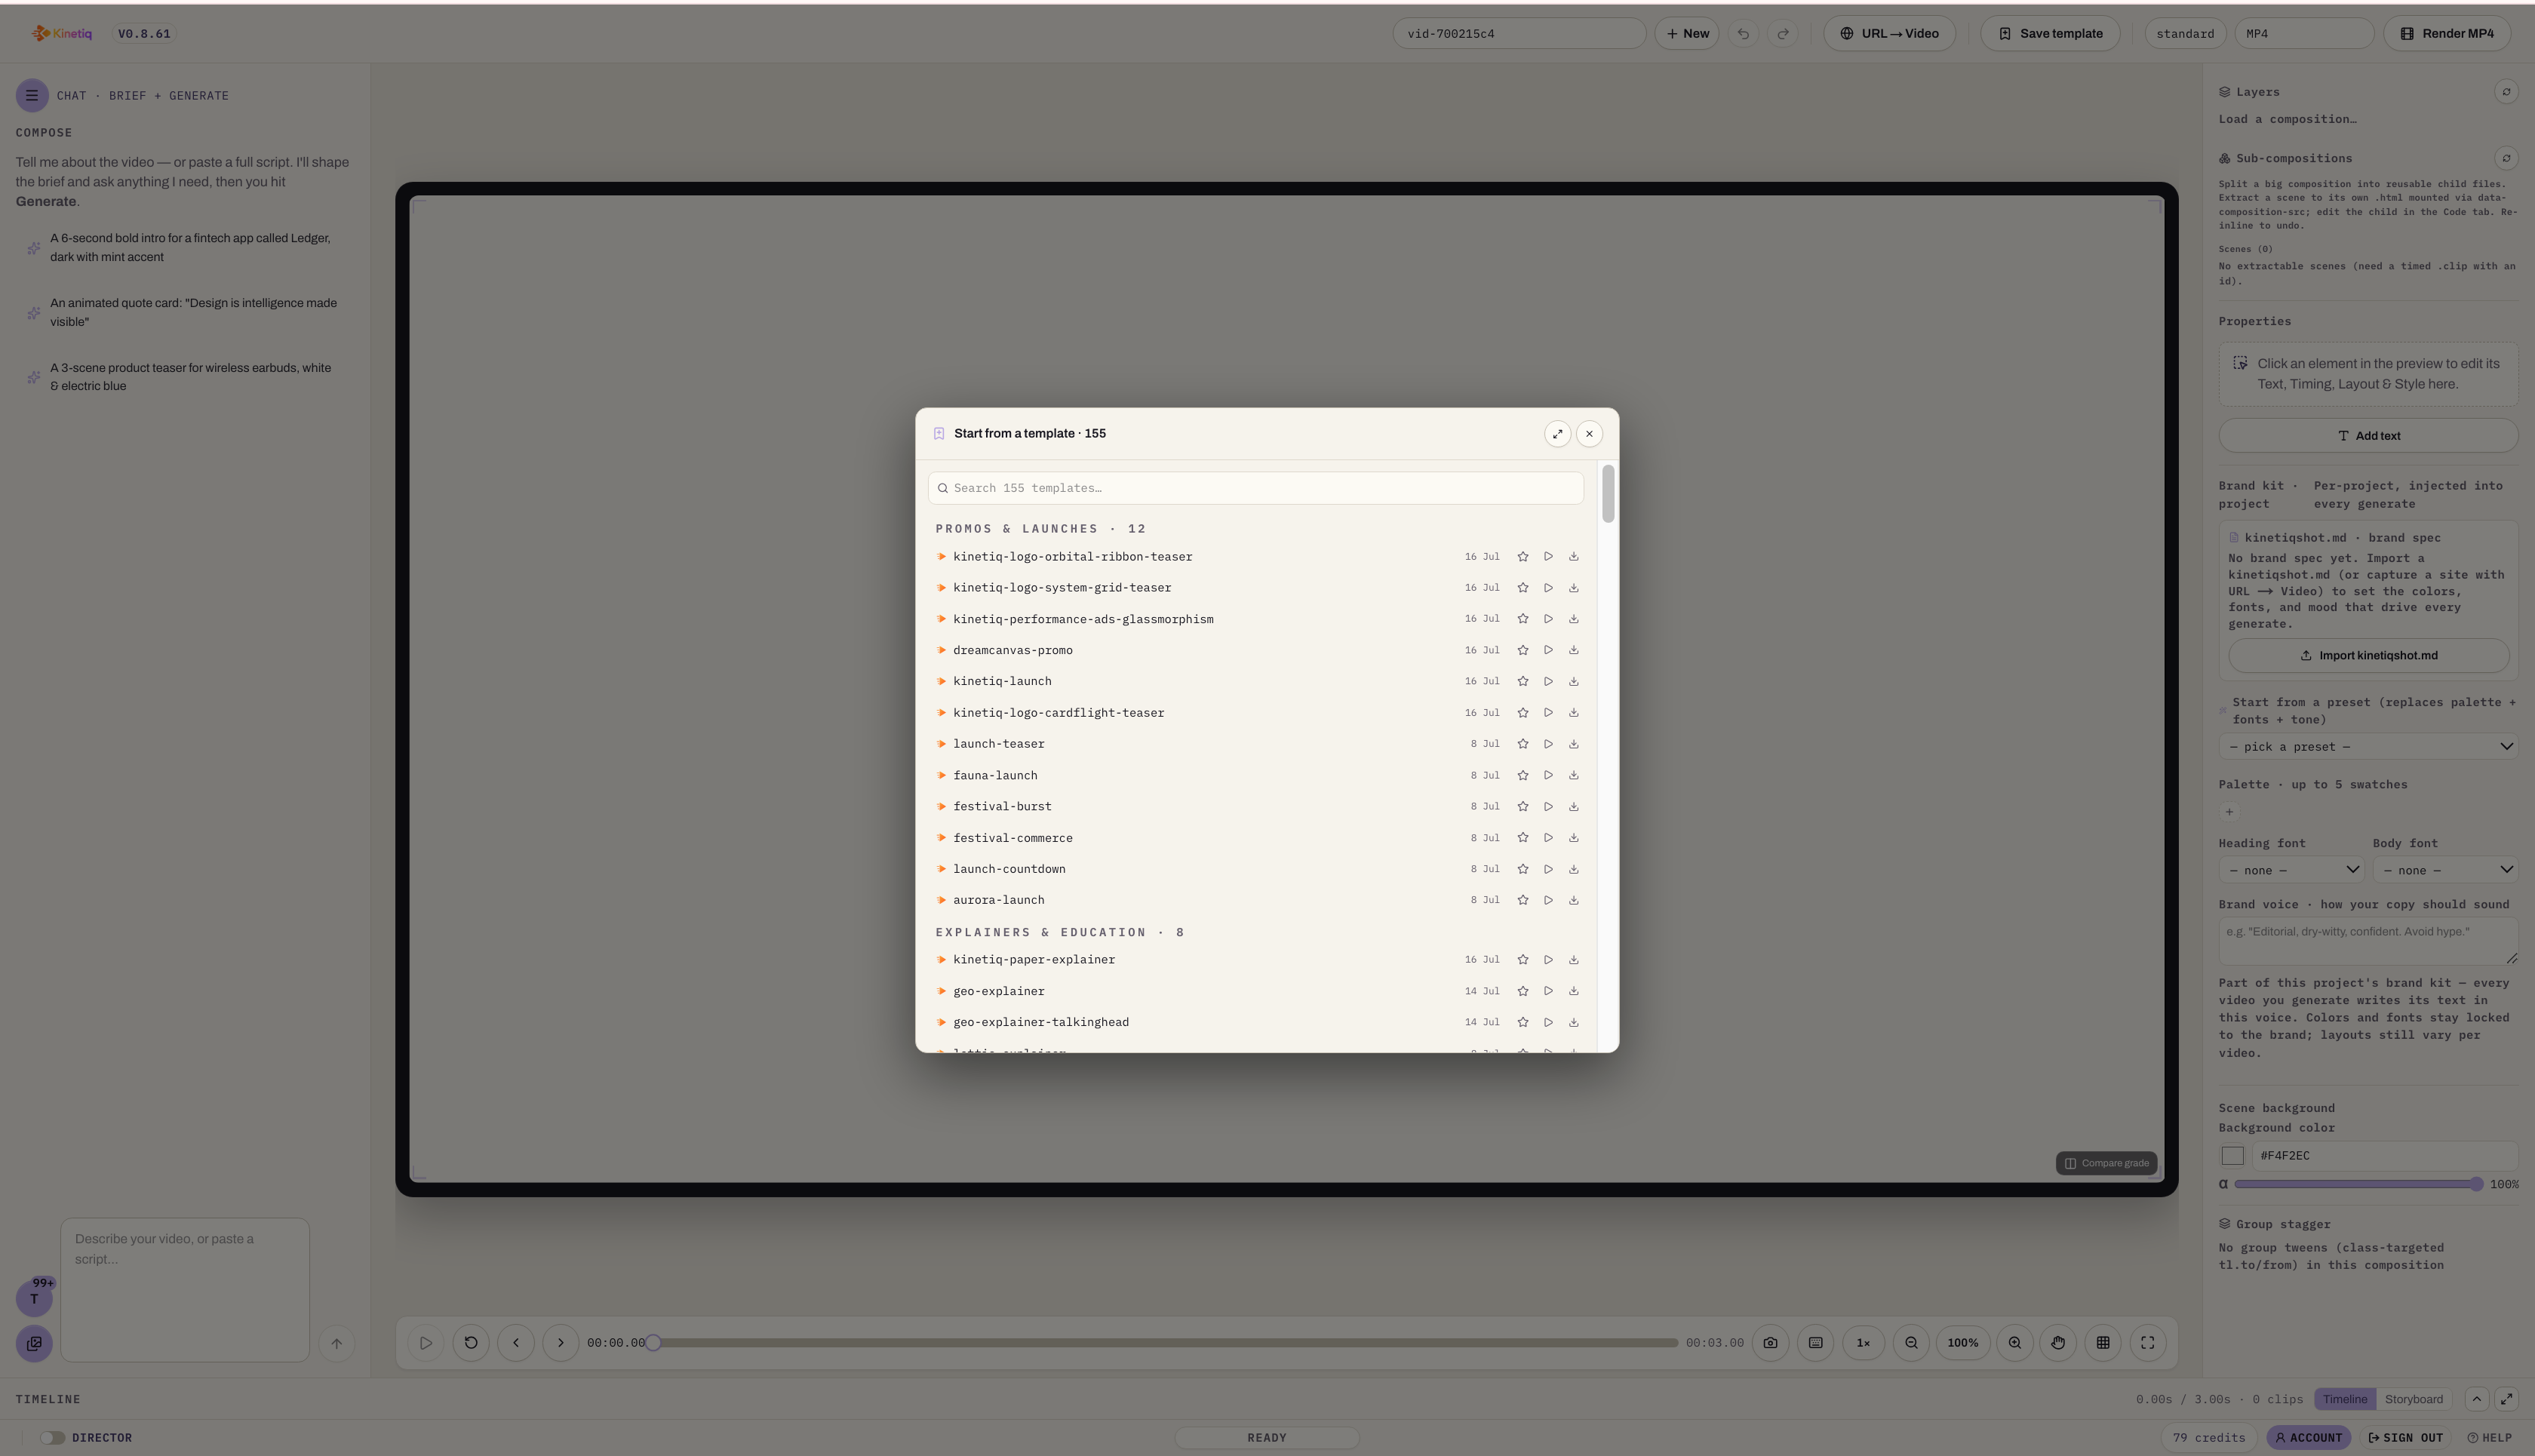This screenshot has height=1456, width=2535.
Task: Preview the dreamcanvas-promo template
Action: 1548,650
